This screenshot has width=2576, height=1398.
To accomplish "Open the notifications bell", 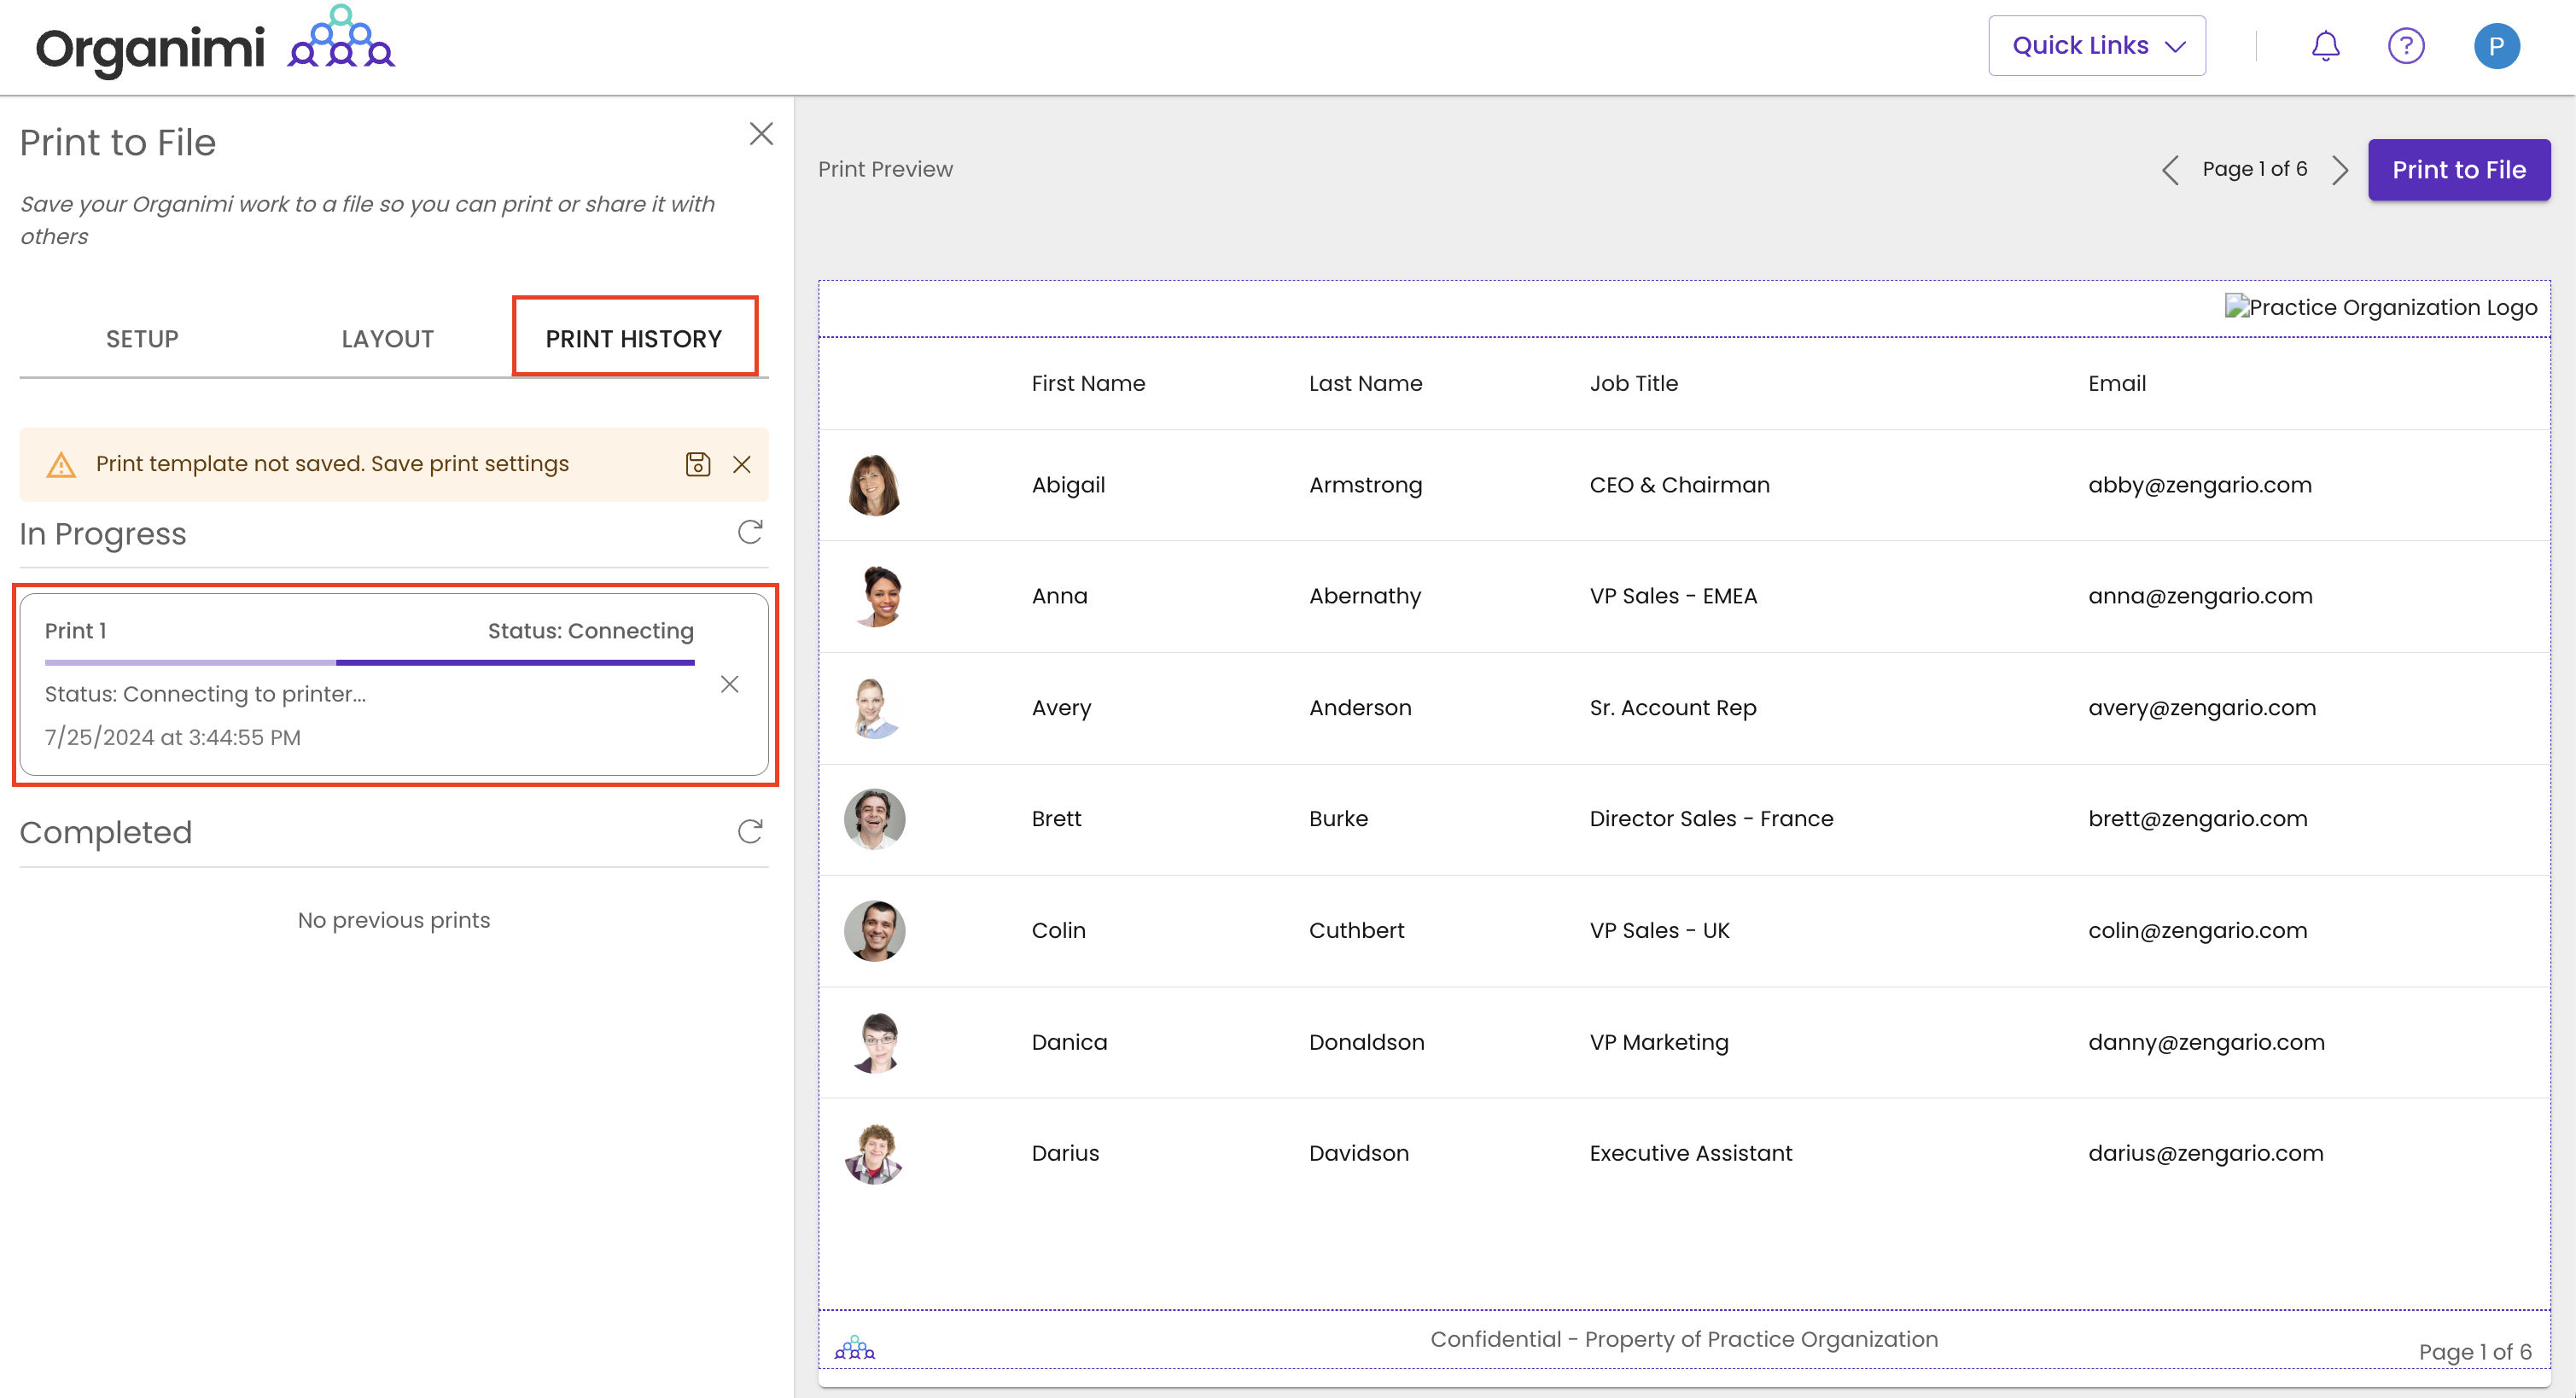I will tap(2325, 46).
